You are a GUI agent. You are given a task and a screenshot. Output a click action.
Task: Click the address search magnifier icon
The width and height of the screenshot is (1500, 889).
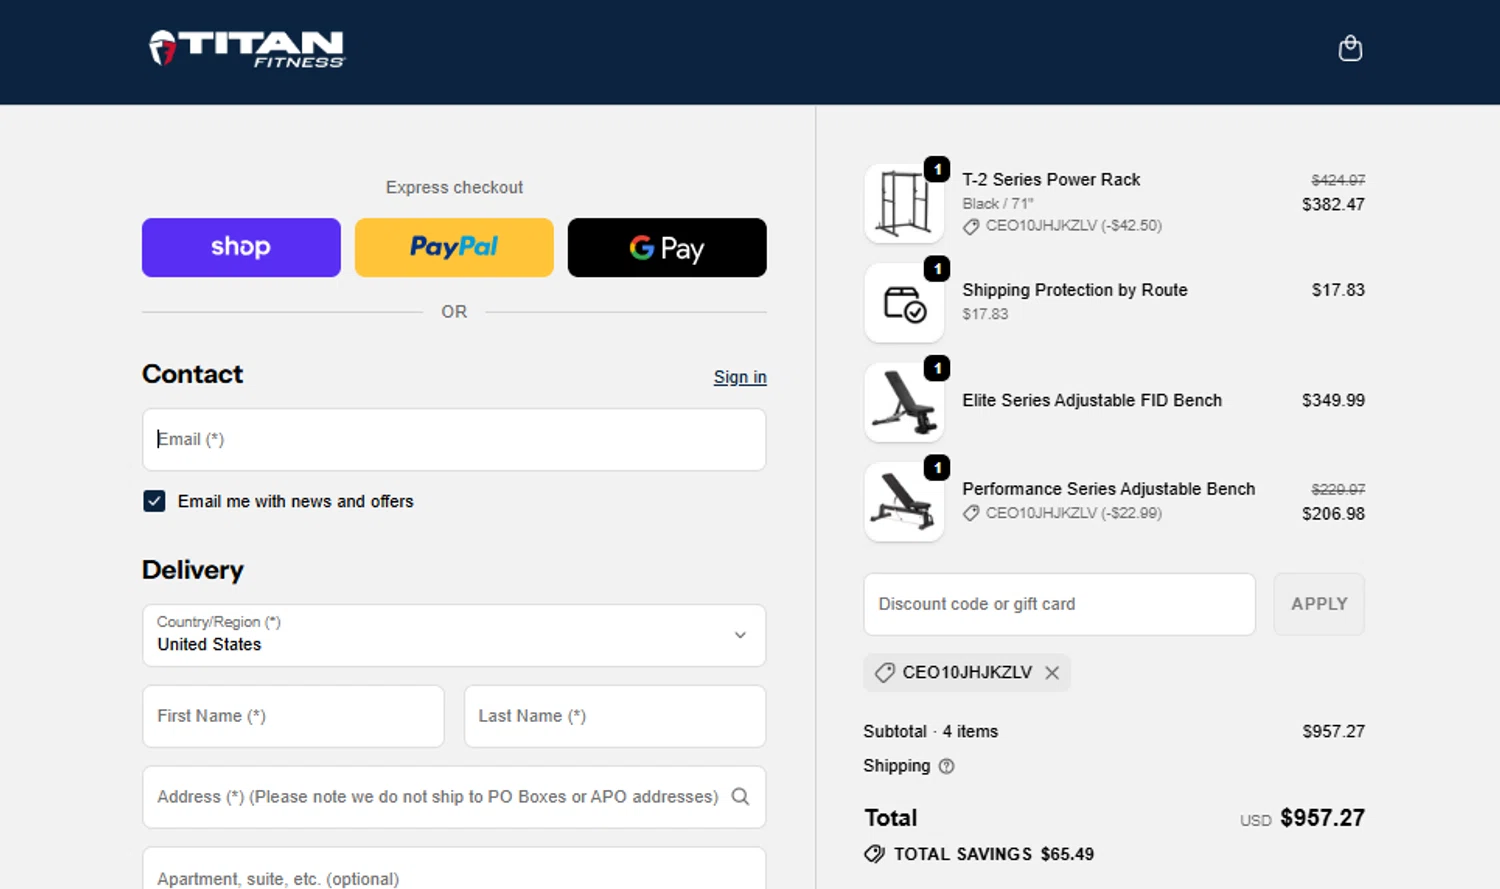tap(740, 797)
